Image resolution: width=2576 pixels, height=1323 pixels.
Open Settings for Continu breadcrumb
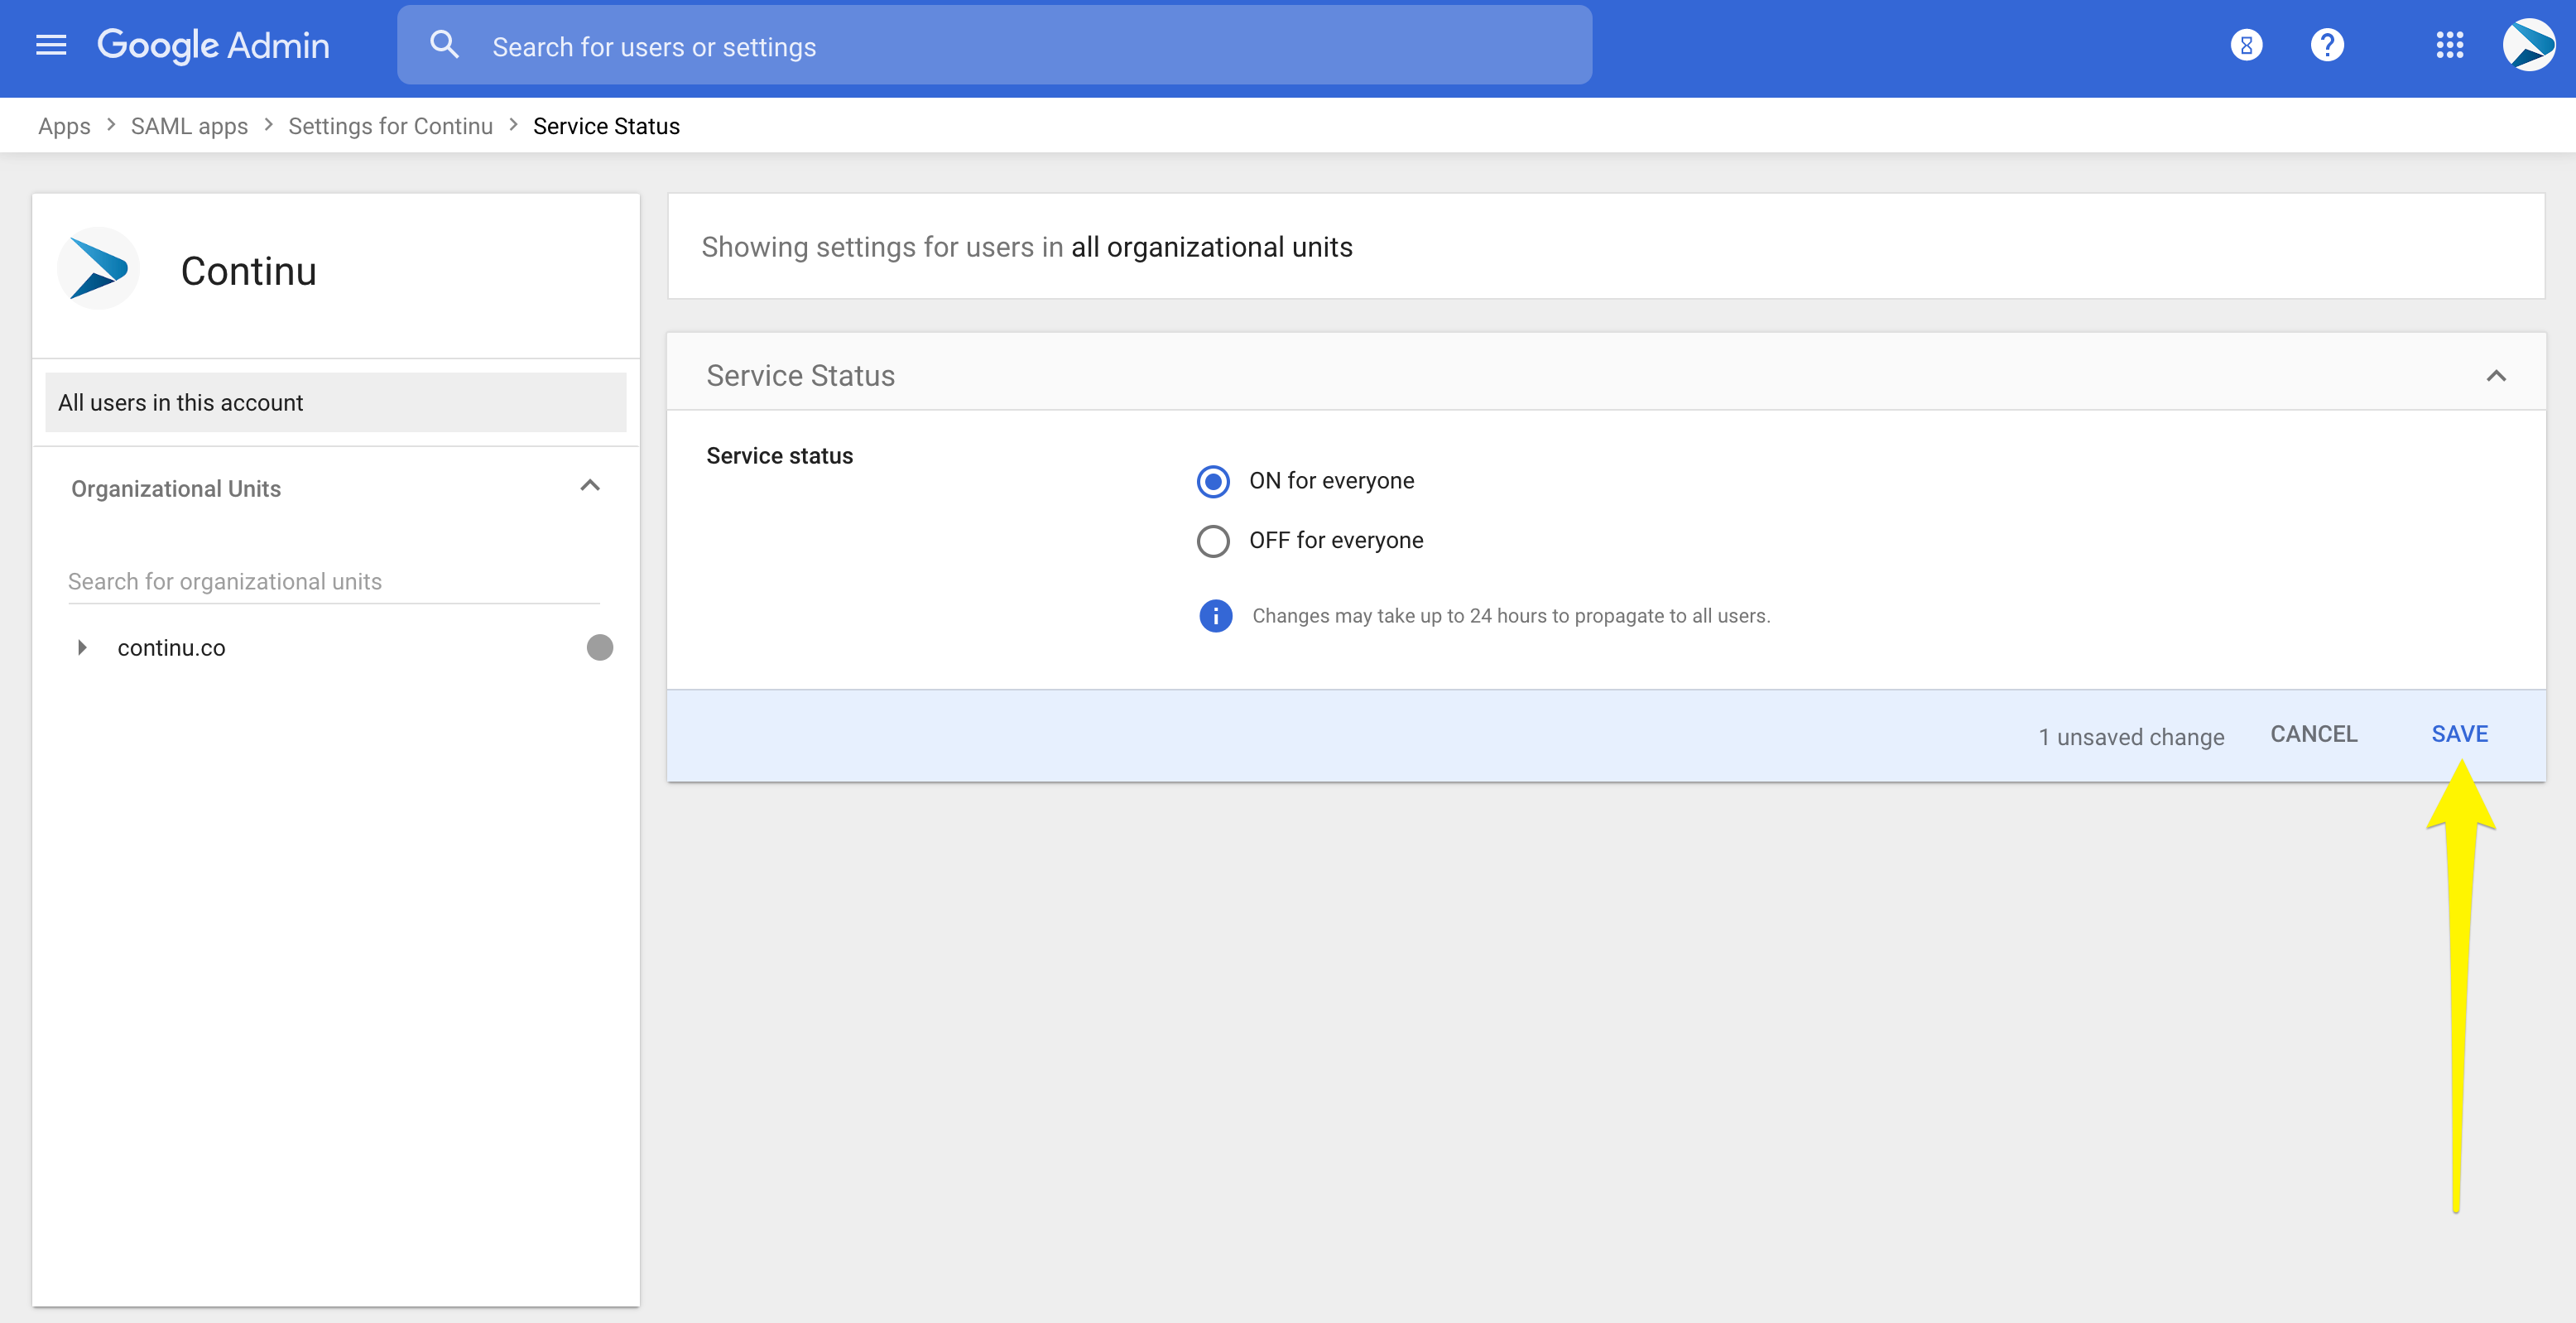tap(390, 126)
